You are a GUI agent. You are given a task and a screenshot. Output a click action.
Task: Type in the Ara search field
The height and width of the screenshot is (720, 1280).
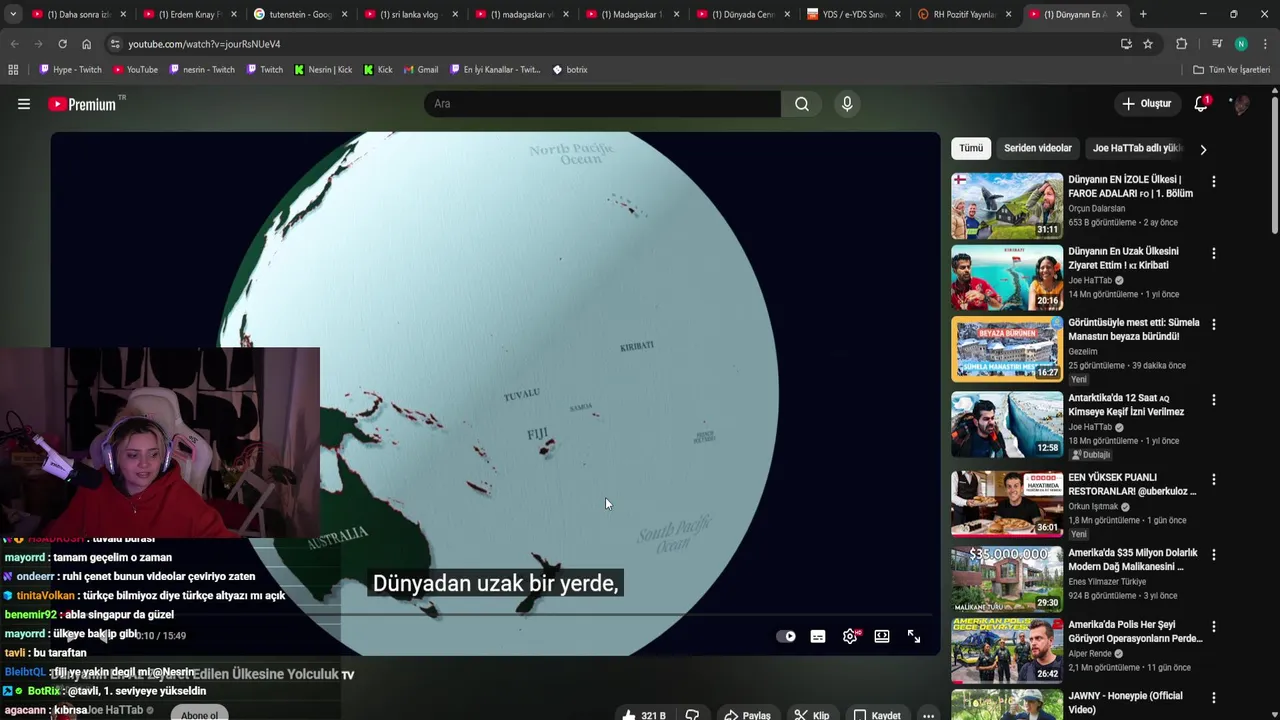pyautogui.click(x=602, y=104)
